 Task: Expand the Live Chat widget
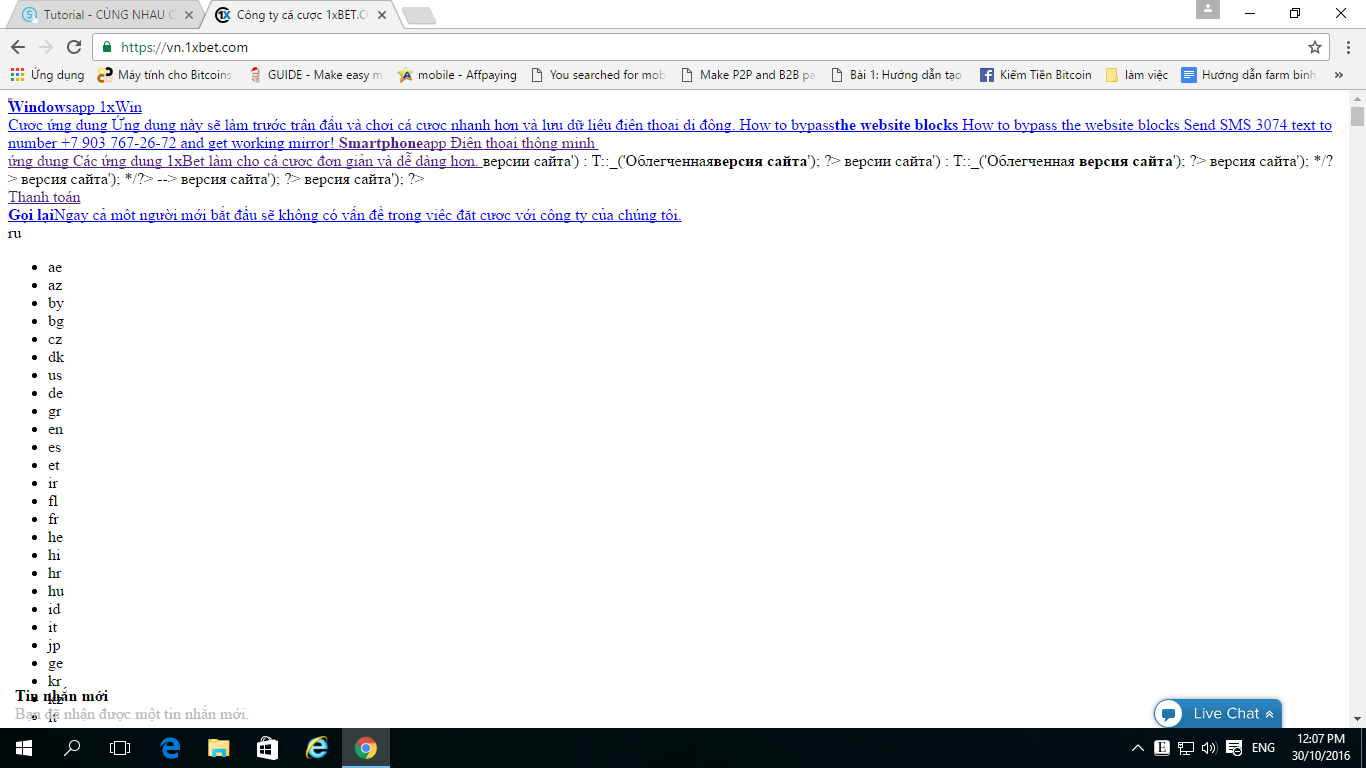[x=1218, y=714]
